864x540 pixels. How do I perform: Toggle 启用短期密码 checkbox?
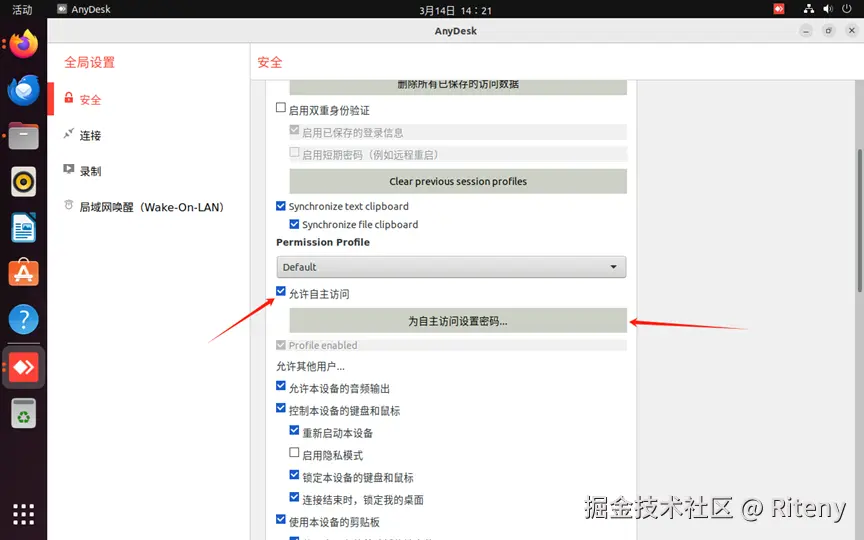294,152
